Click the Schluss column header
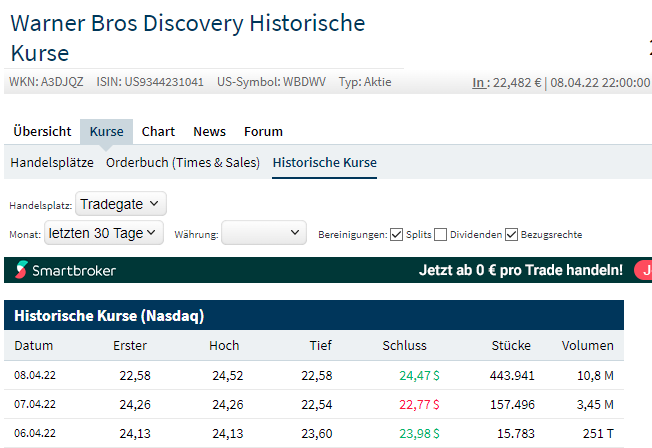This screenshot has height=448, width=652. 405,345
